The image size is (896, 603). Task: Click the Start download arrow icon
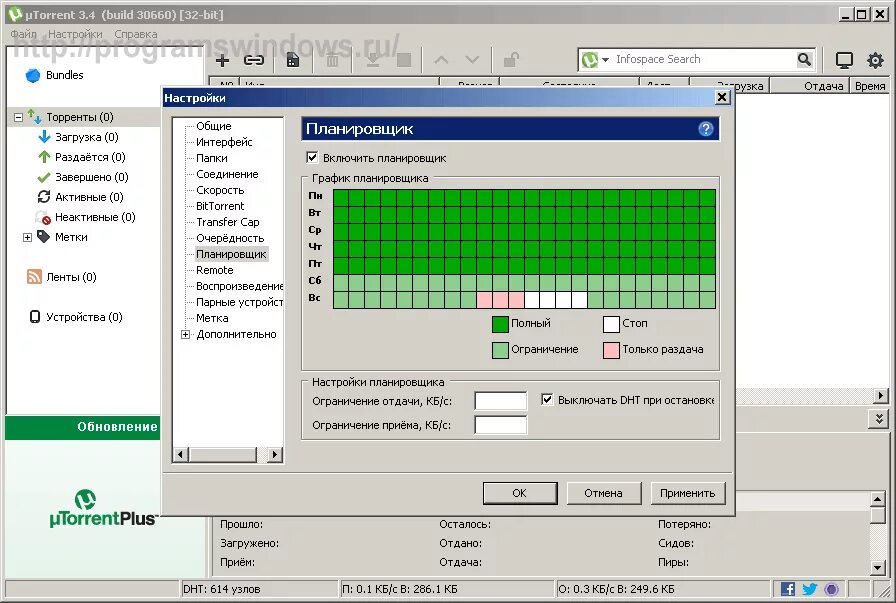[x=373, y=59]
